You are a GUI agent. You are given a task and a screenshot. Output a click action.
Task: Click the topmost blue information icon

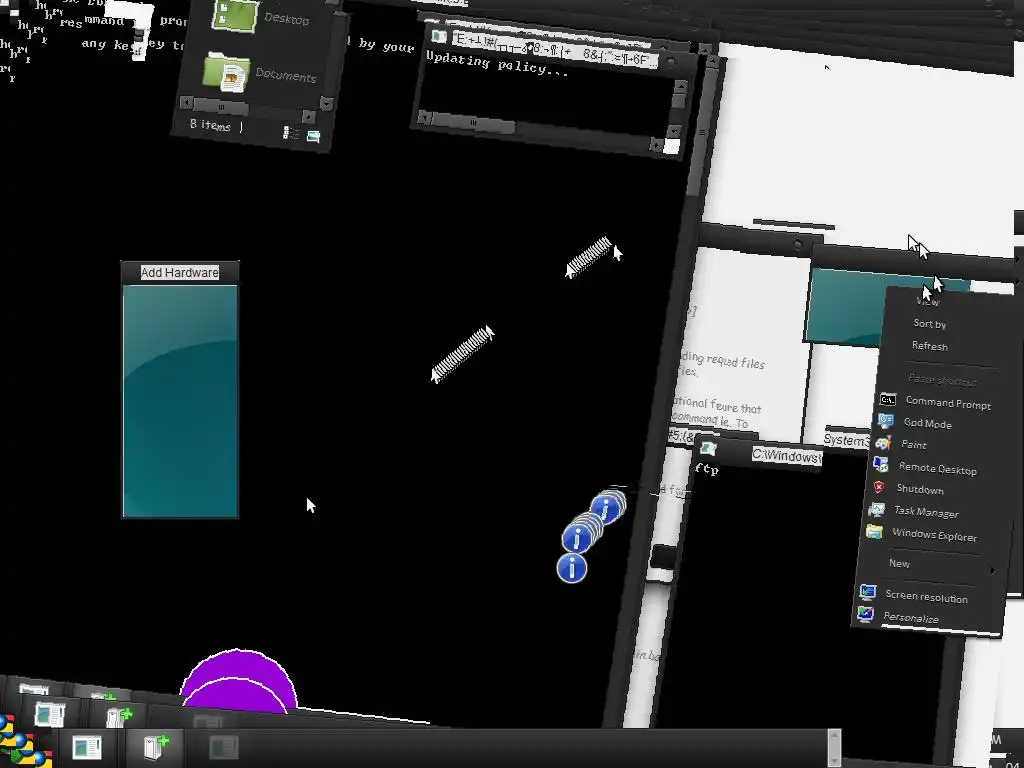(608, 507)
